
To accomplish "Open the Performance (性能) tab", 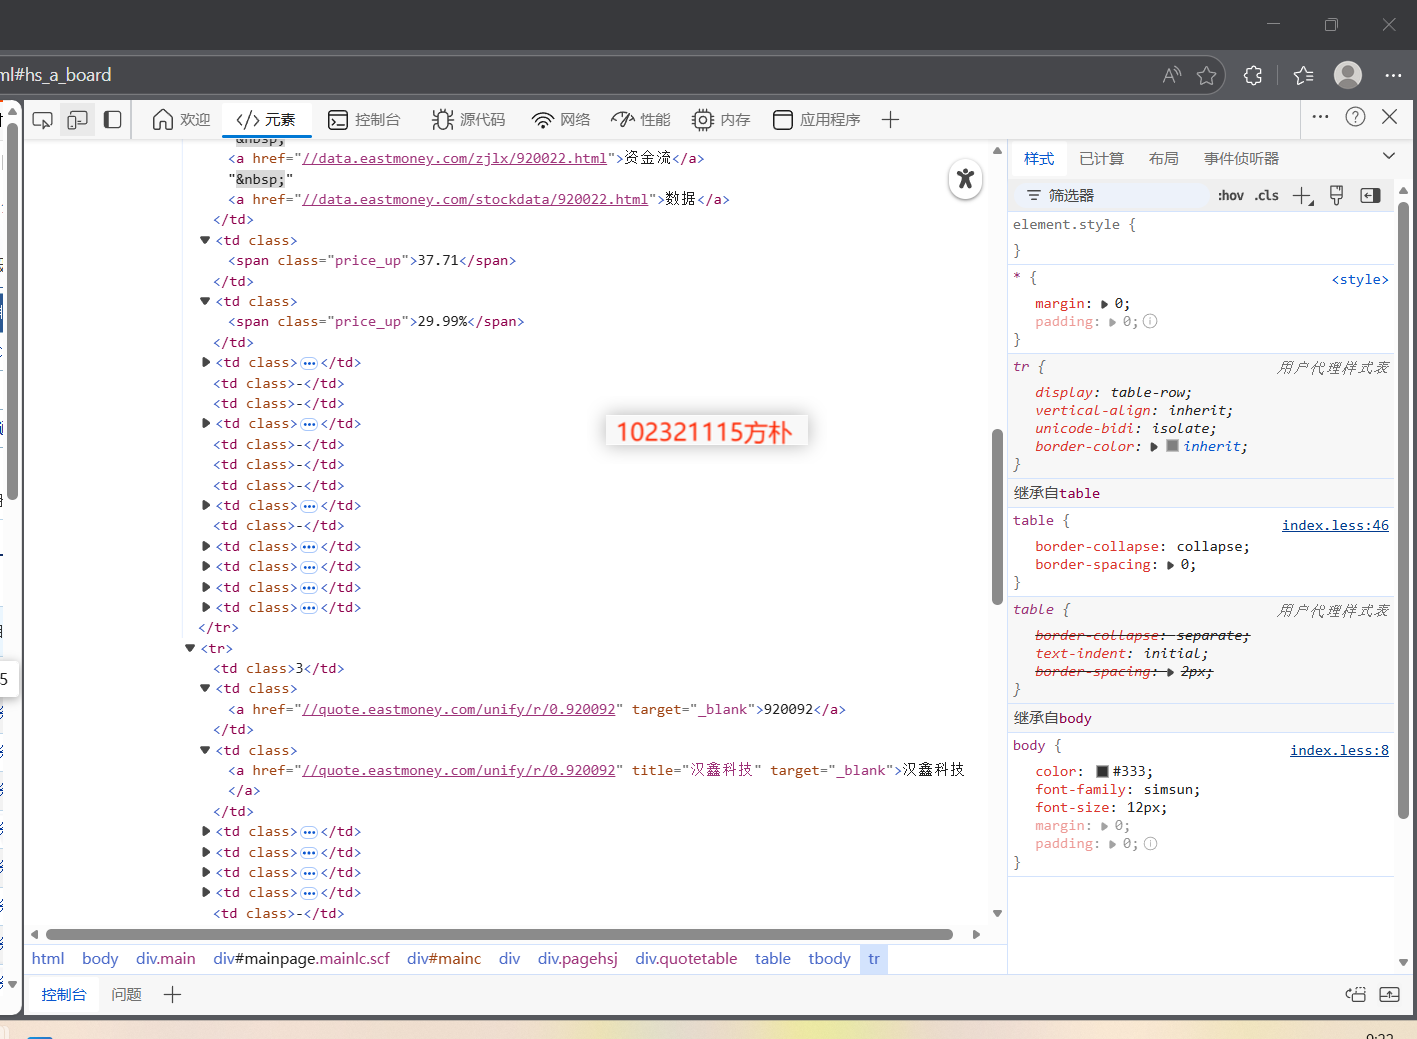I will tap(641, 120).
